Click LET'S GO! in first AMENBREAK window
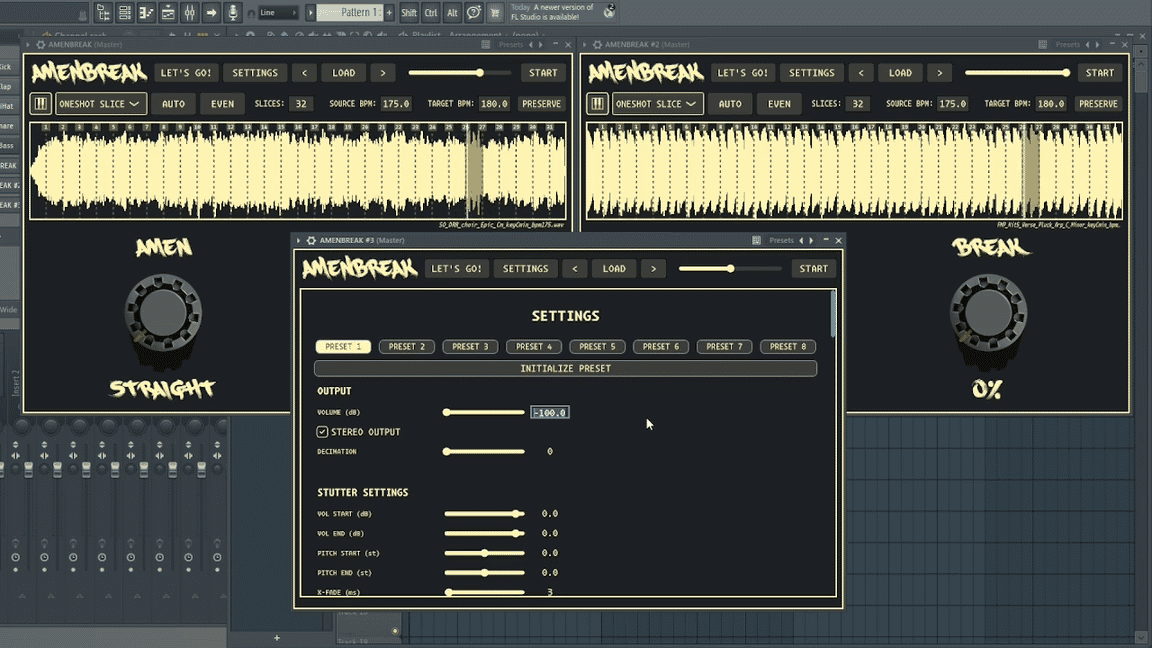The height and width of the screenshot is (648, 1152). click(x=186, y=73)
